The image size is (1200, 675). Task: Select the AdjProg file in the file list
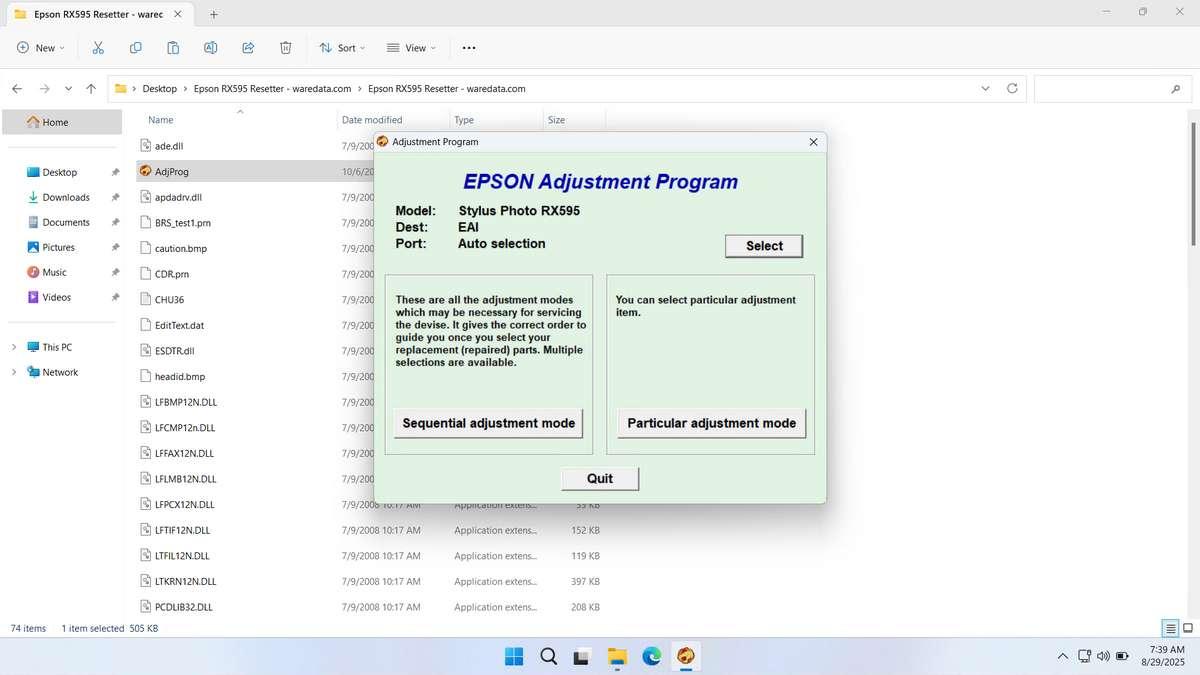click(x=172, y=171)
